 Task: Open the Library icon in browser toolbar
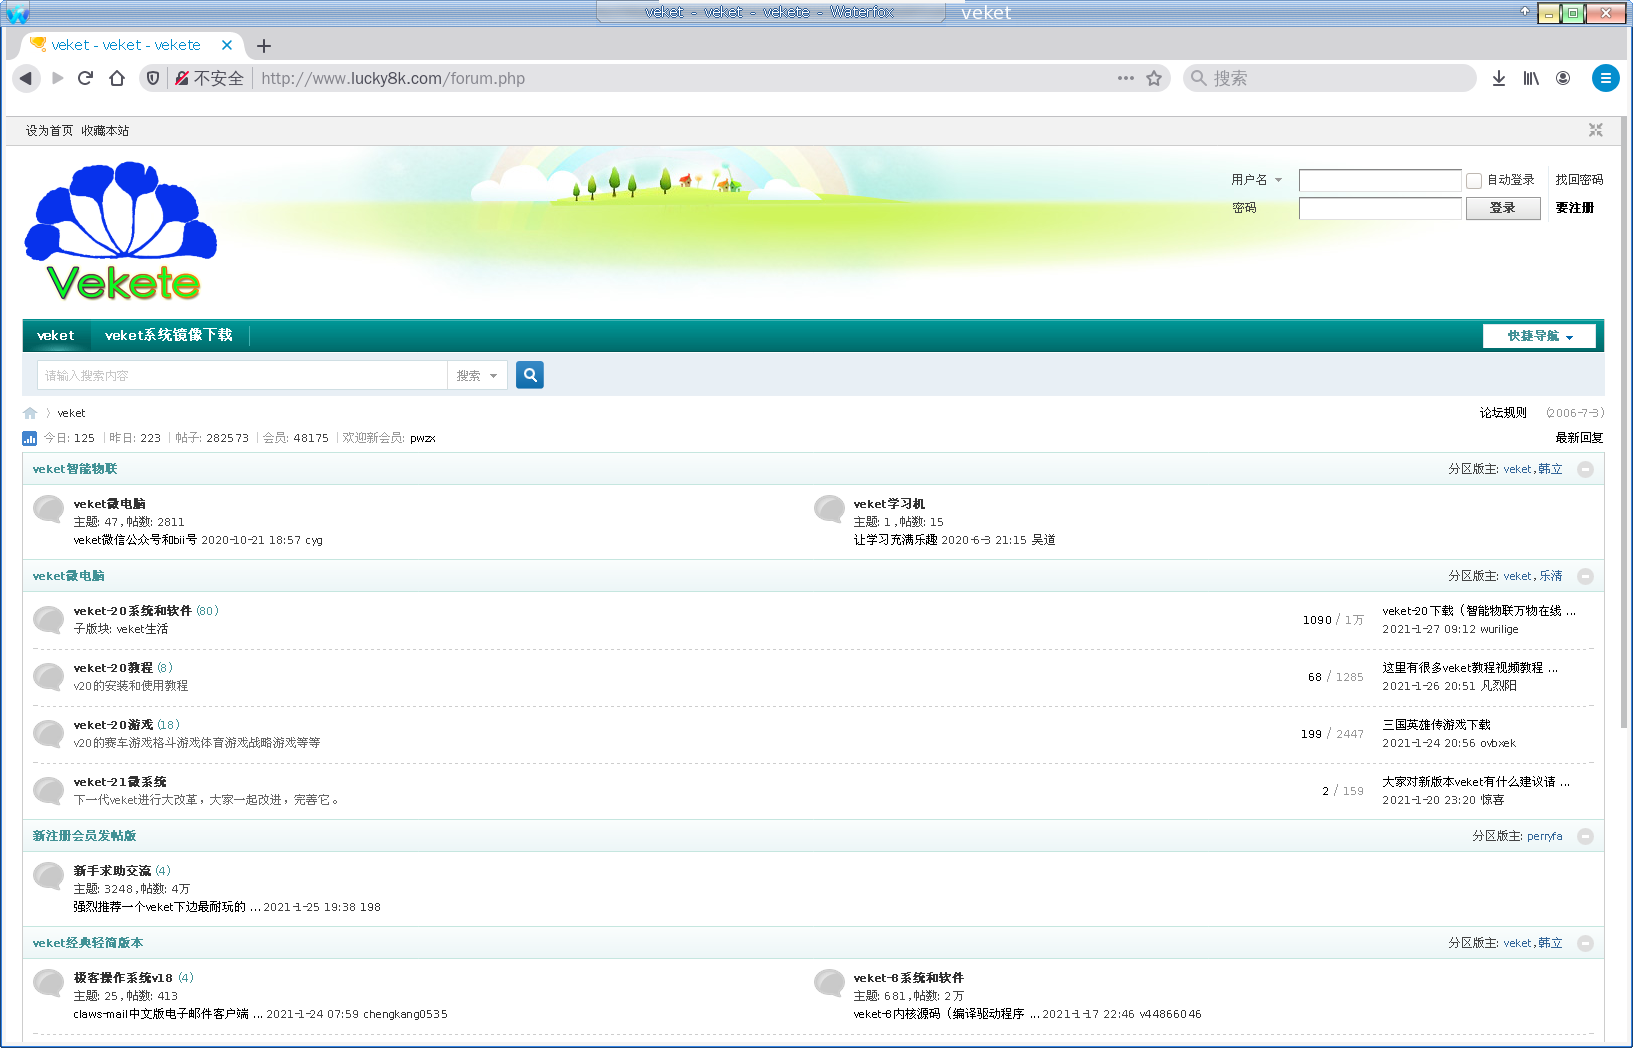[x=1530, y=78]
